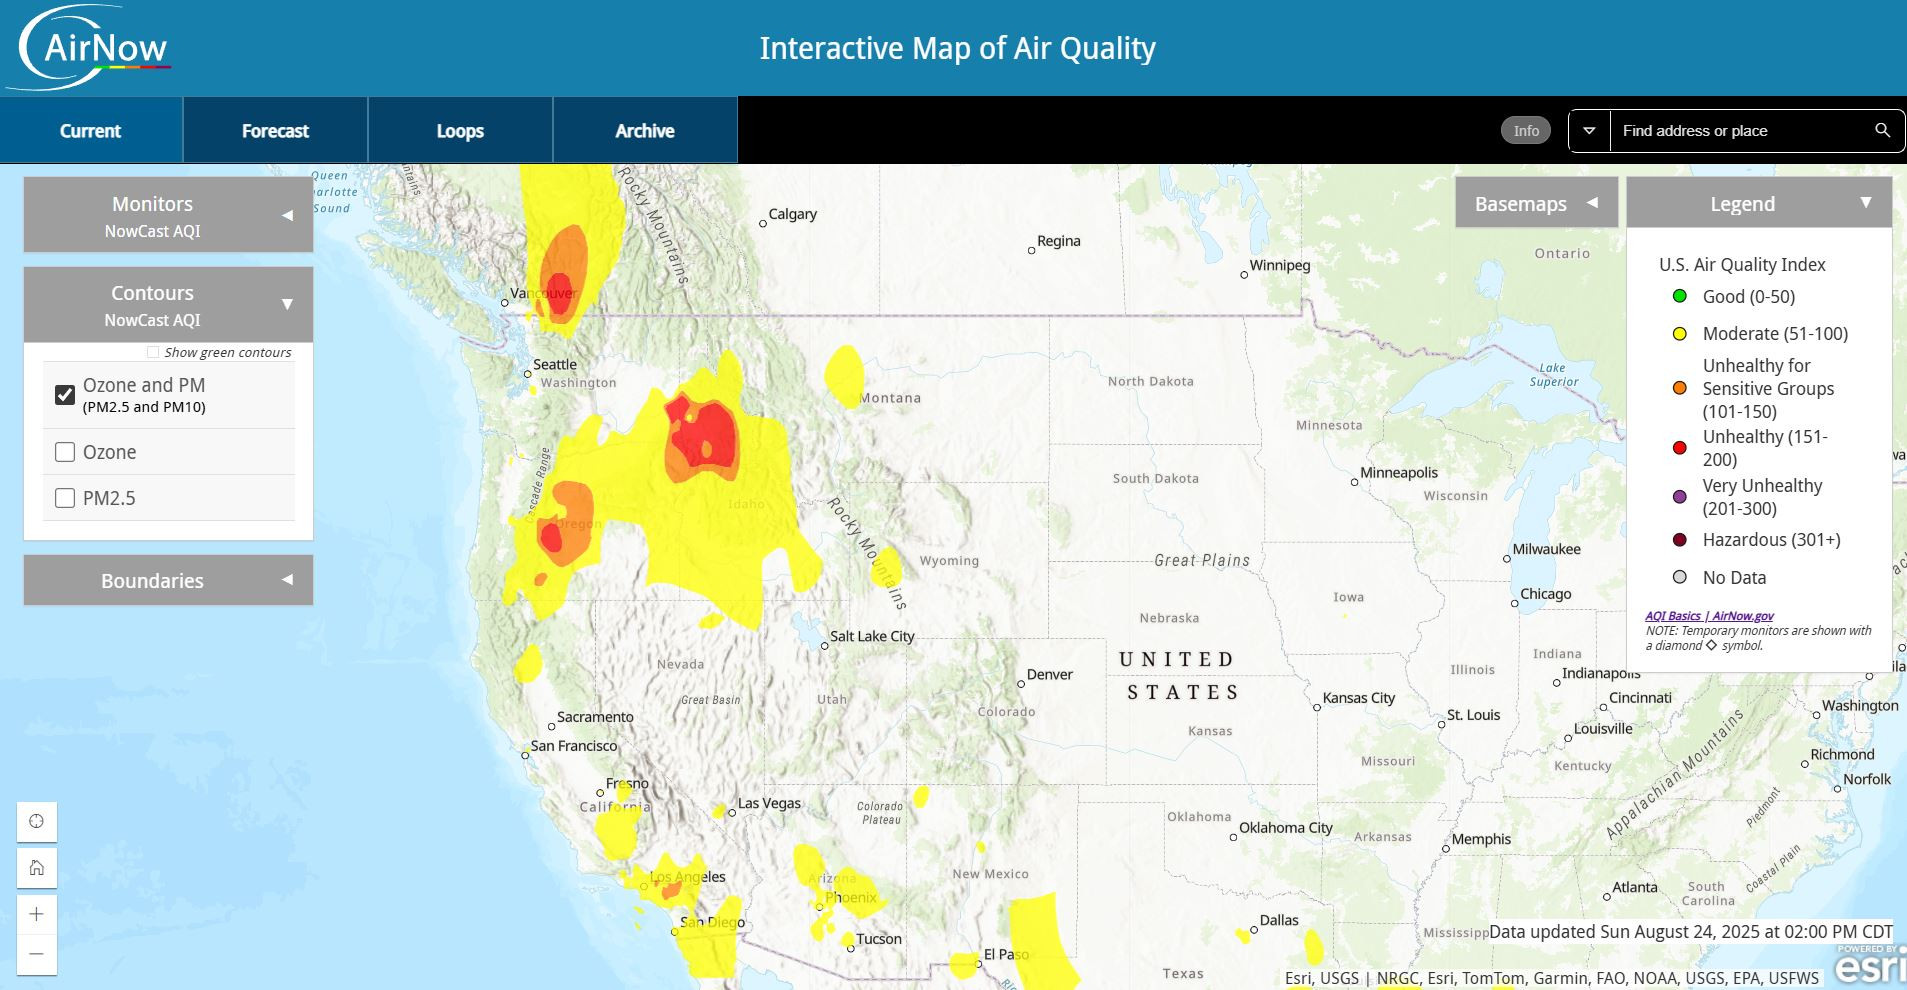Click the yellow Moderate legend swatch
Viewport: 1907px width, 990px height.
1680,334
